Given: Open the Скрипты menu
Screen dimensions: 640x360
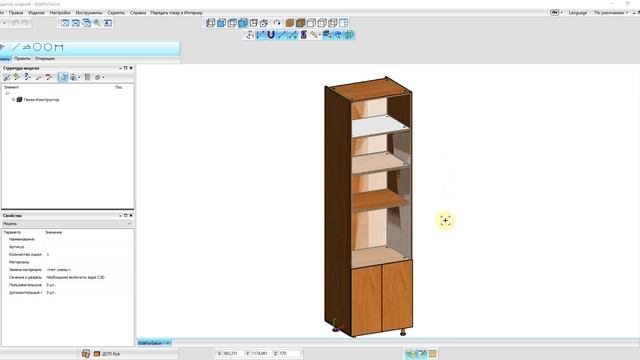Looking at the screenshot, I should (x=116, y=13).
